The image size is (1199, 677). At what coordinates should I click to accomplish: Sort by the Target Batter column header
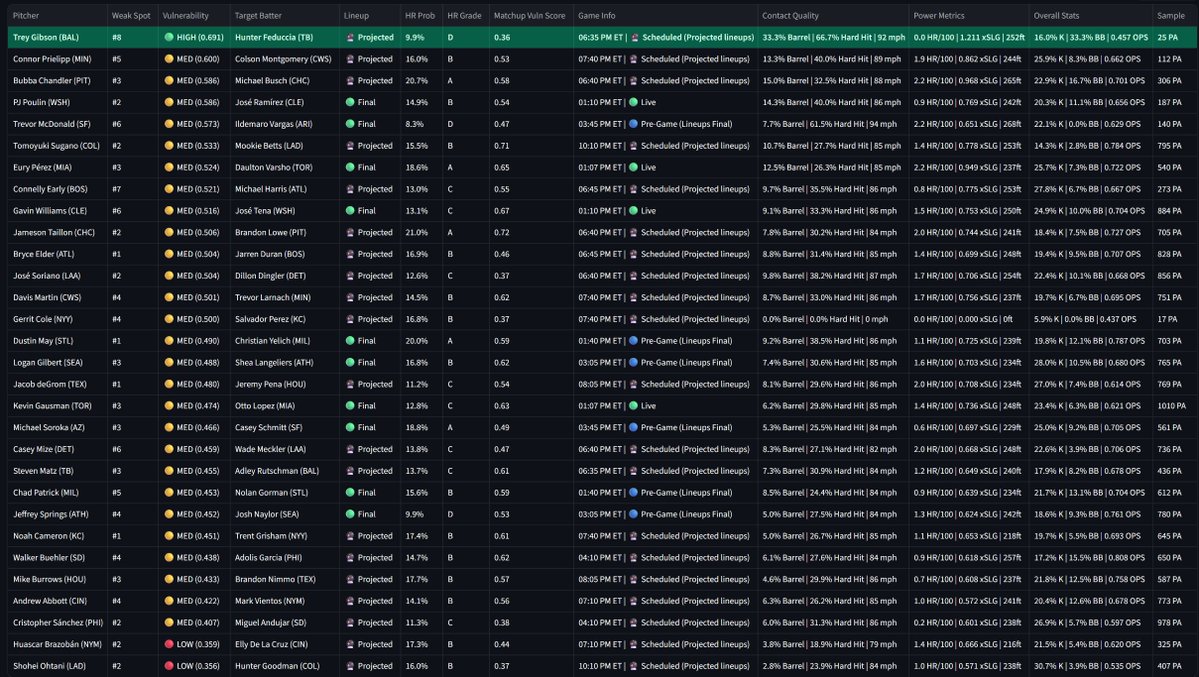pos(258,15)
